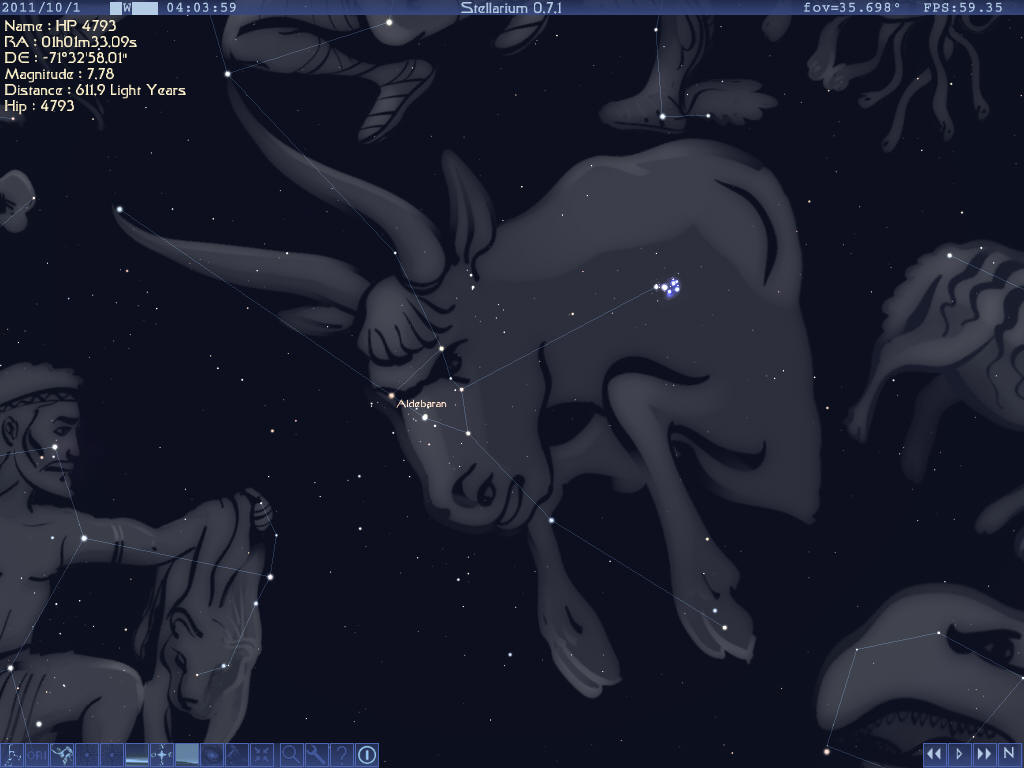Click the Distance : 611.9 Light Years line
This screenshot has height=768, width=1024.
95,90
